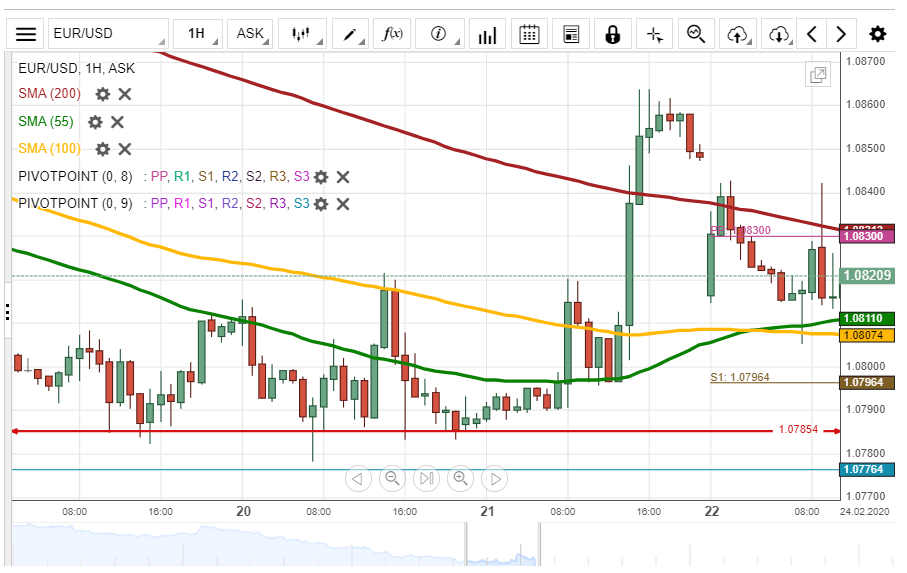This screenshot has height=573, width=907.
Task: Click the 1.07854 line price label
Action: pos(798,429)
